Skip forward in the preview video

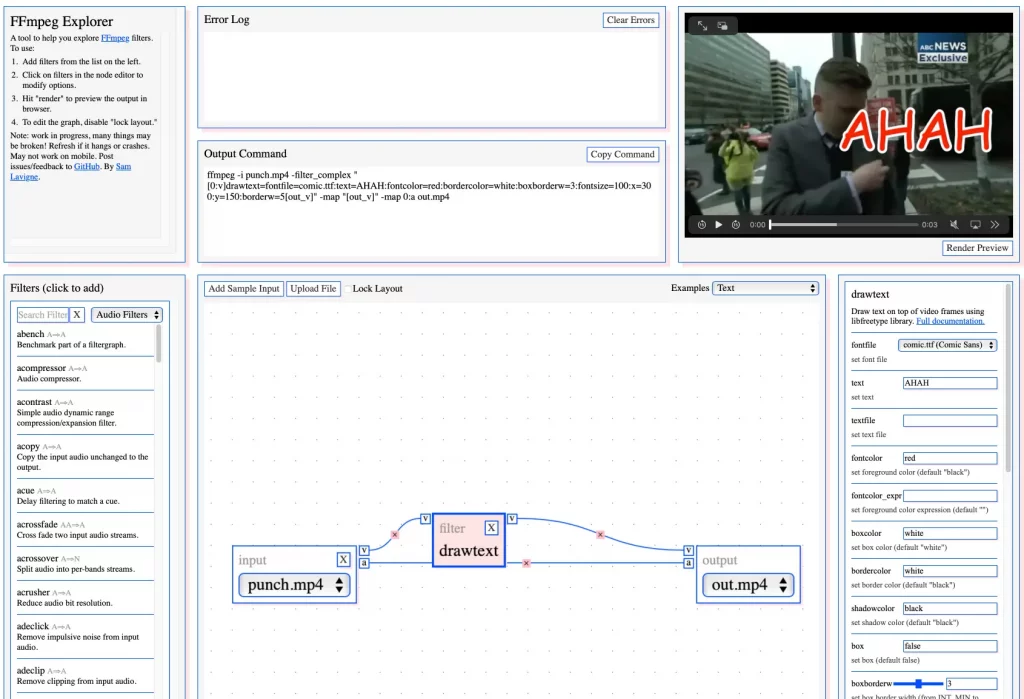[x=736, y=225]
